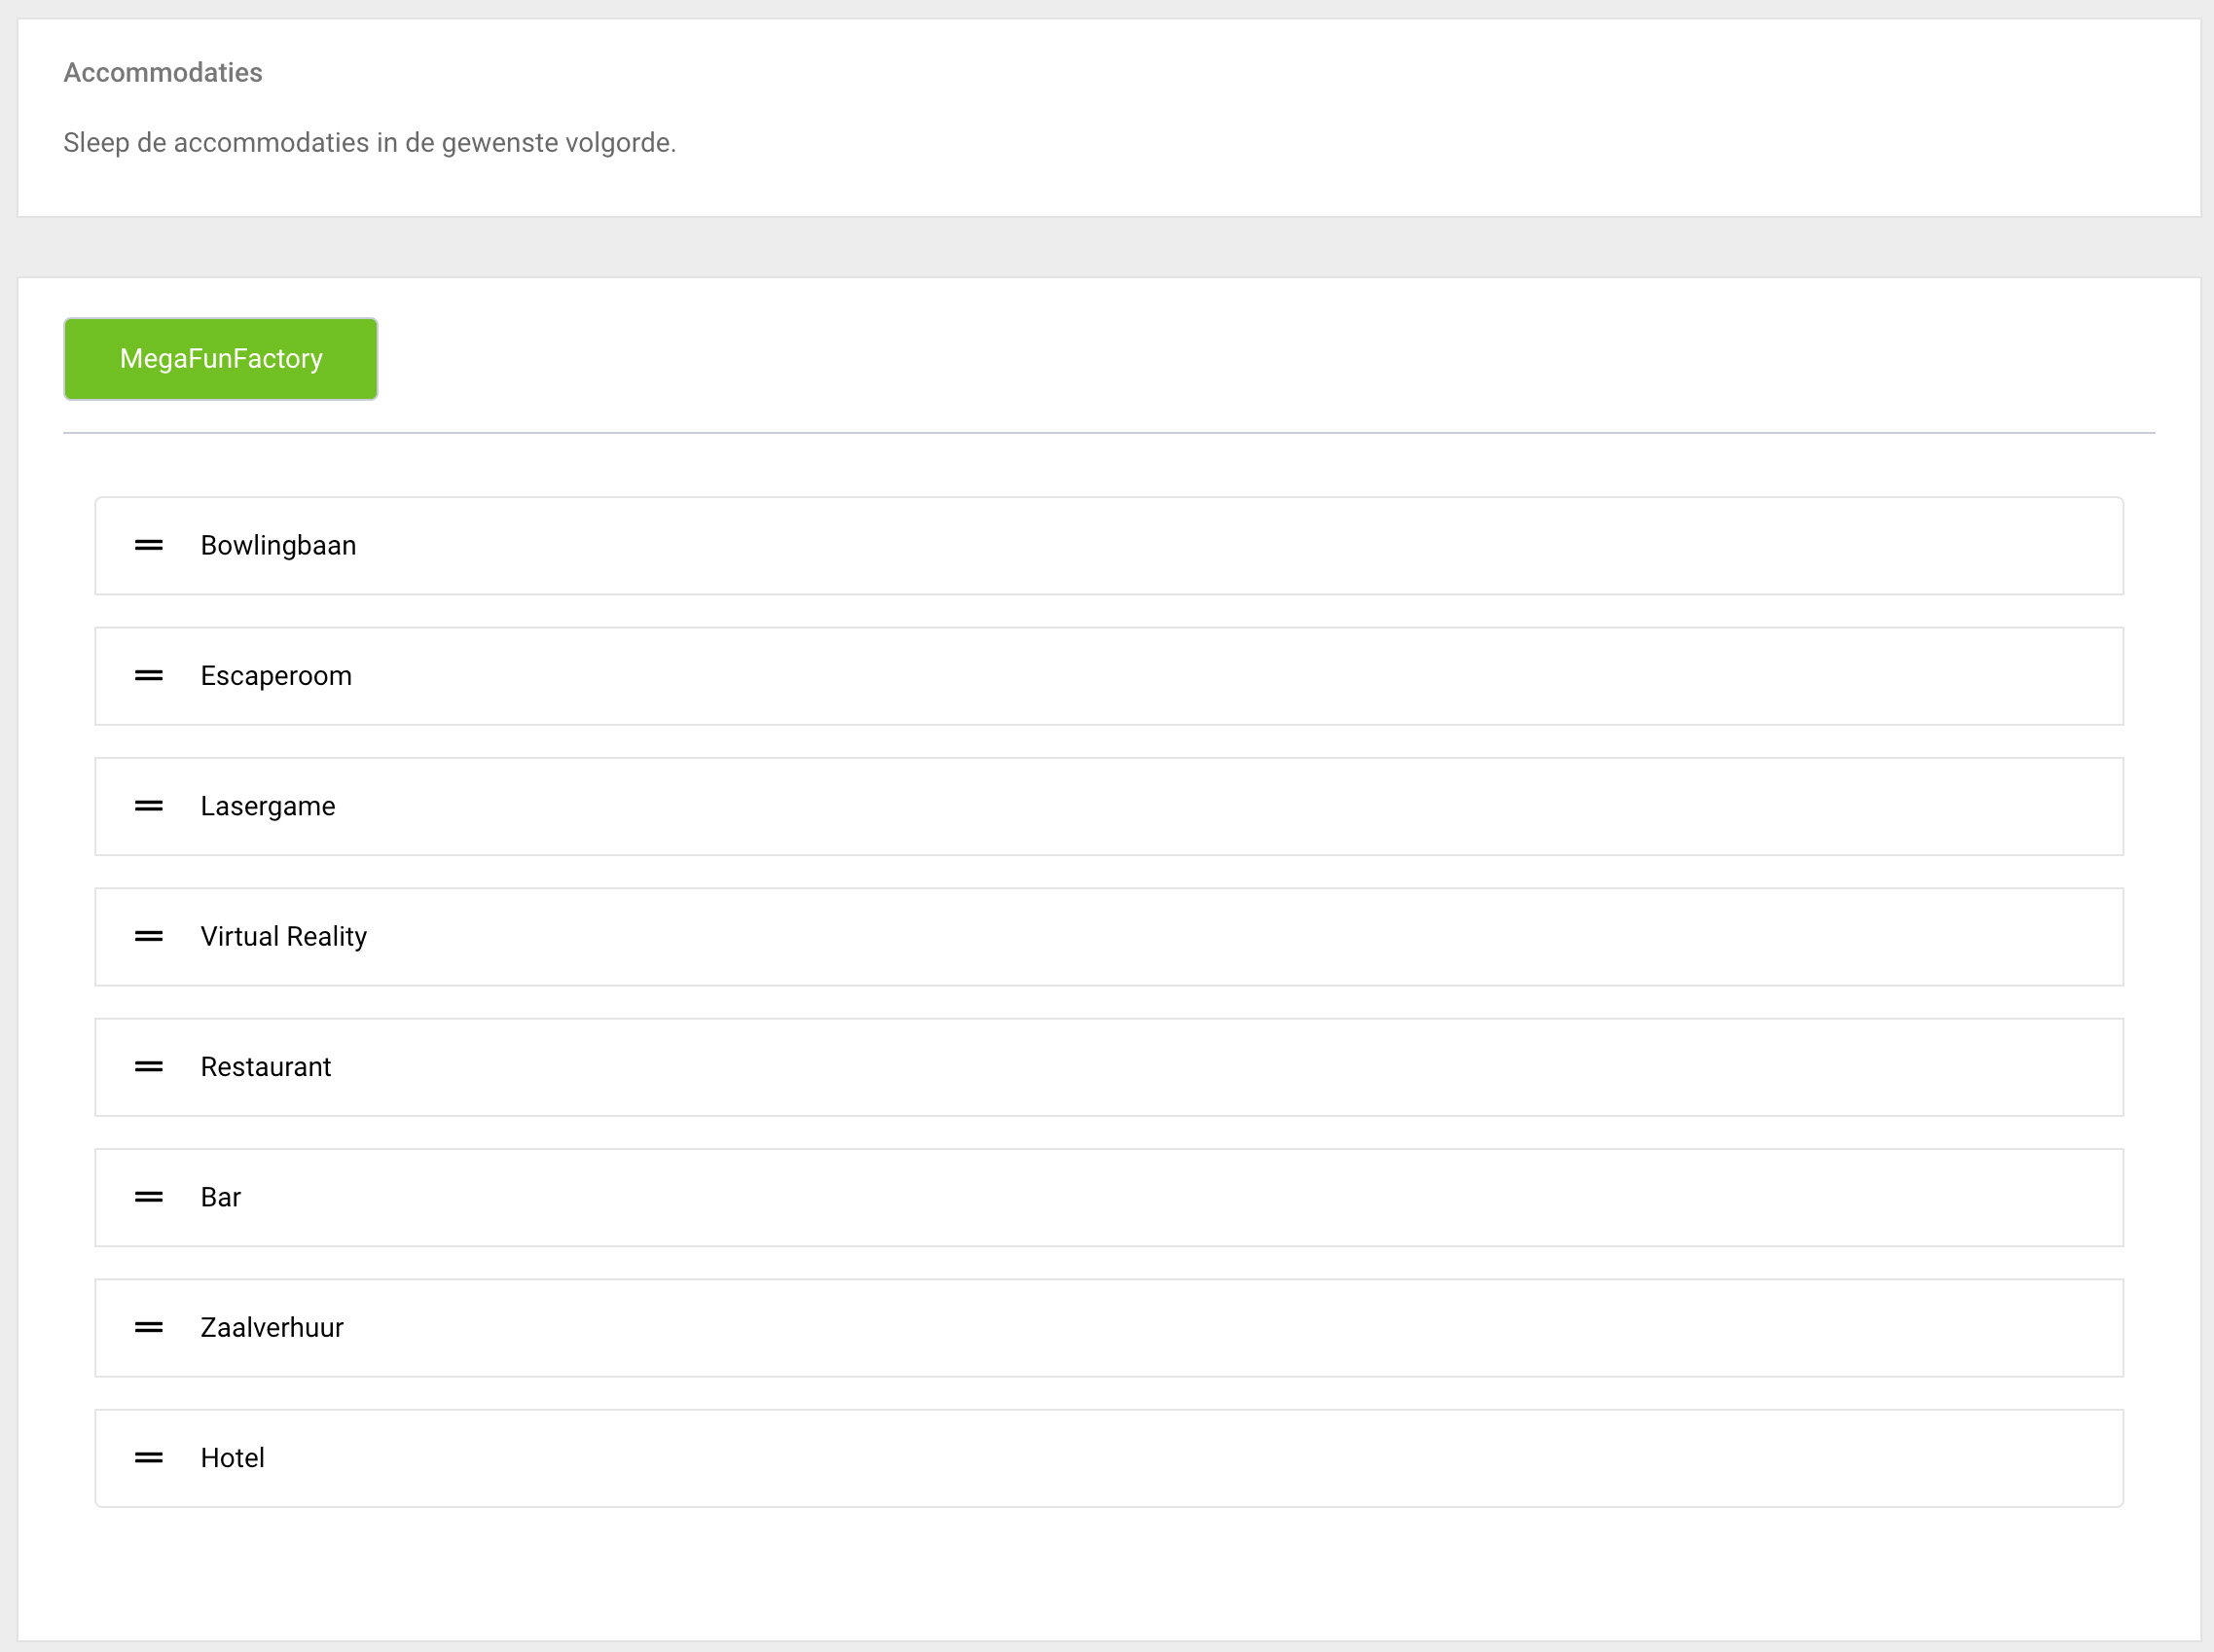Click the Zaalverhuur label text
The image size is (2214, 1652).
272,1328
